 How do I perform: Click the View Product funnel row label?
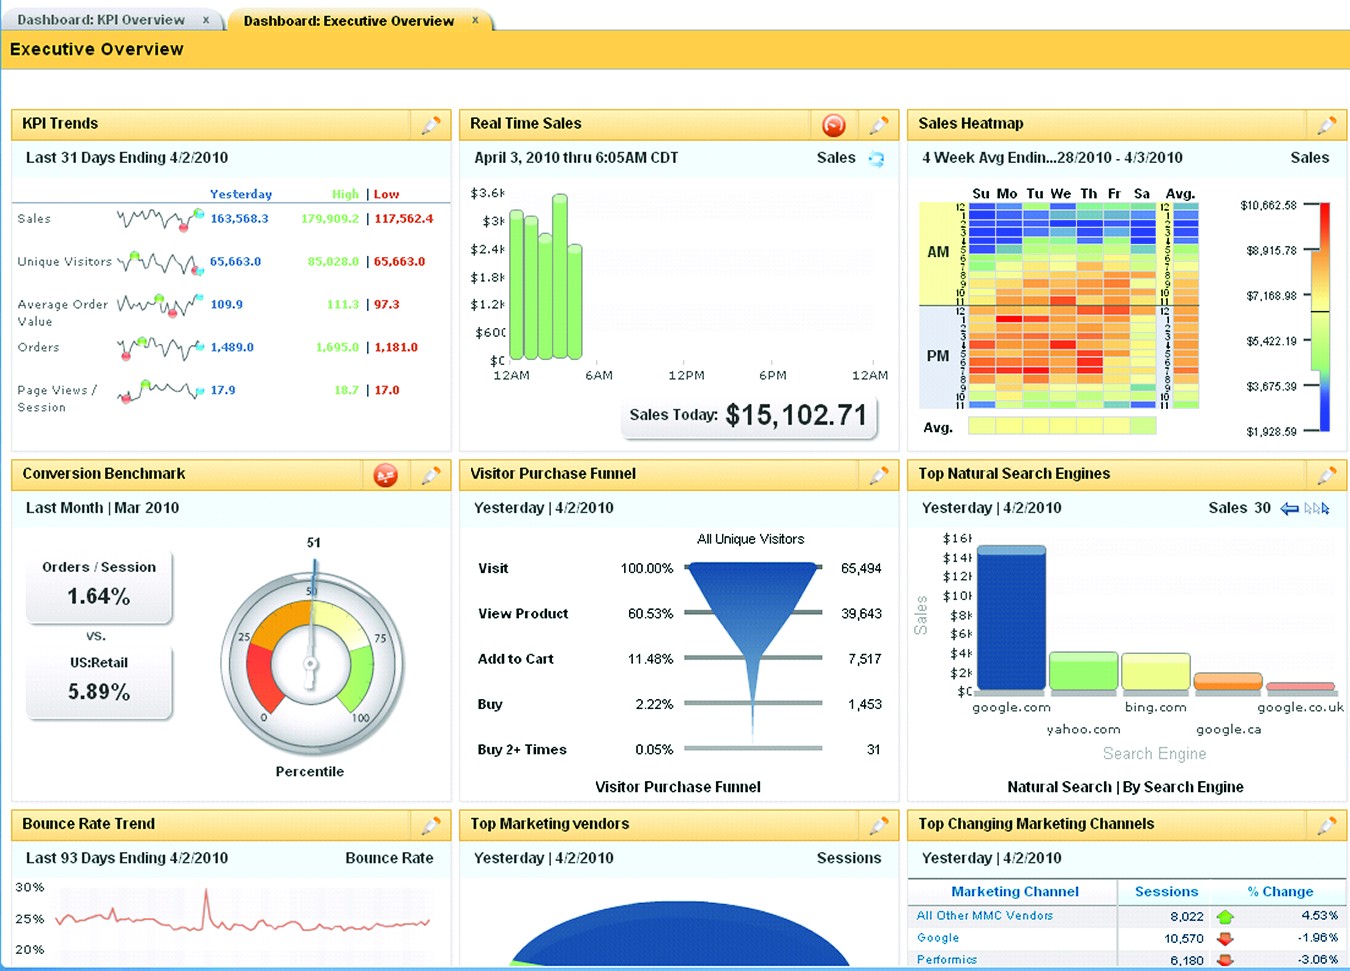523,614
